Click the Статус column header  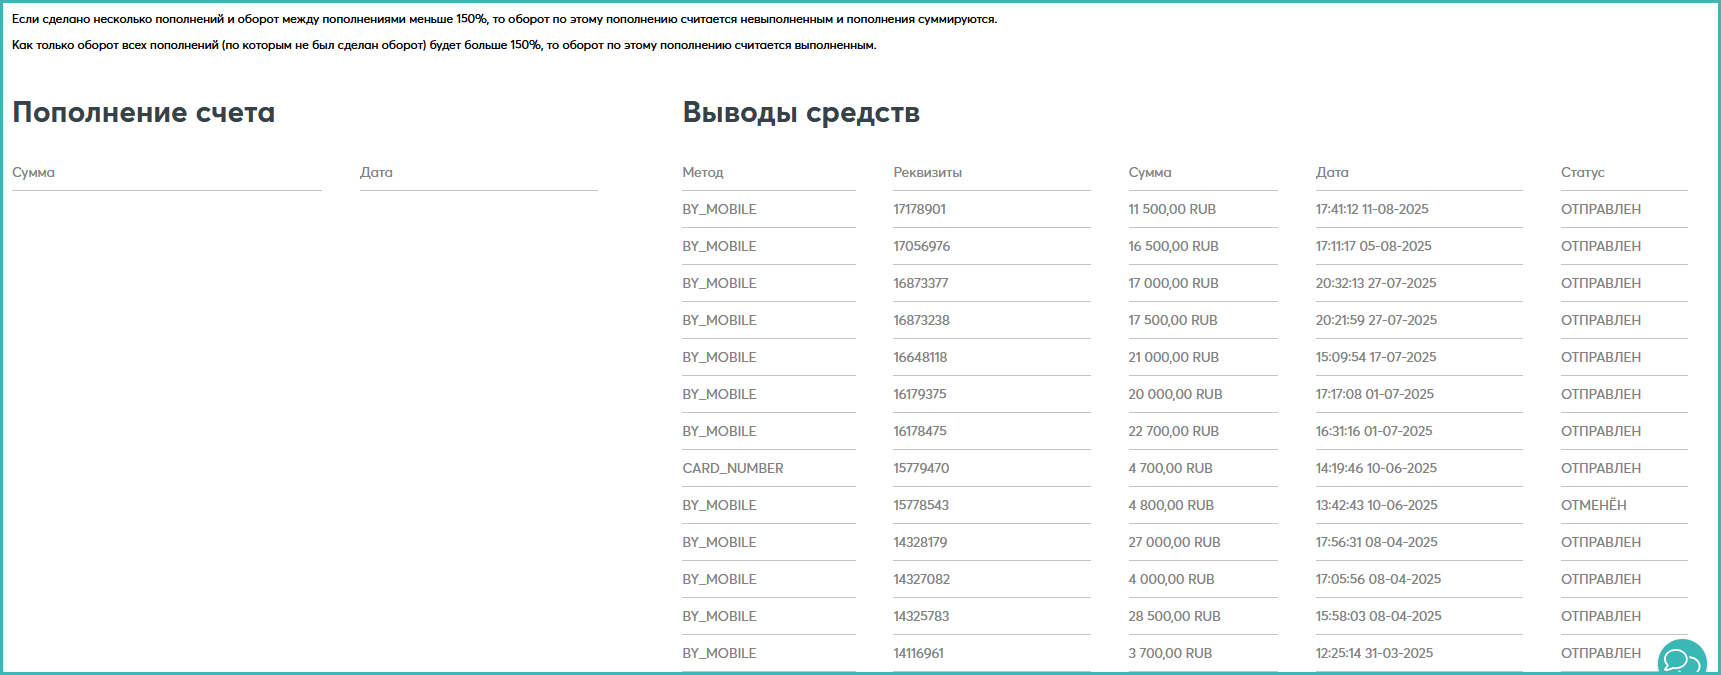tap(1582, 172)
